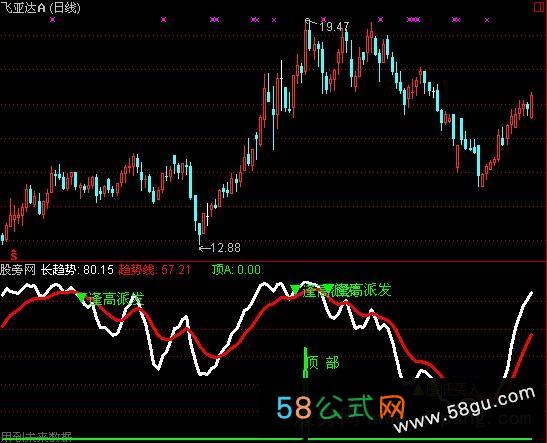Click the first green 逢高派发 text label
This screenshot has width=547, height=443.
[116, 299]
